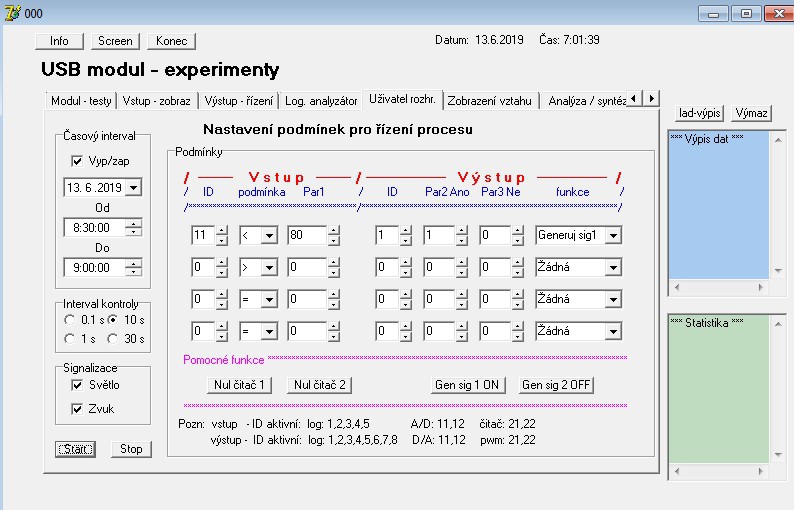
Task: Expand the Generuj sig1 function dropdown
Action: click(x=613, y=236)
